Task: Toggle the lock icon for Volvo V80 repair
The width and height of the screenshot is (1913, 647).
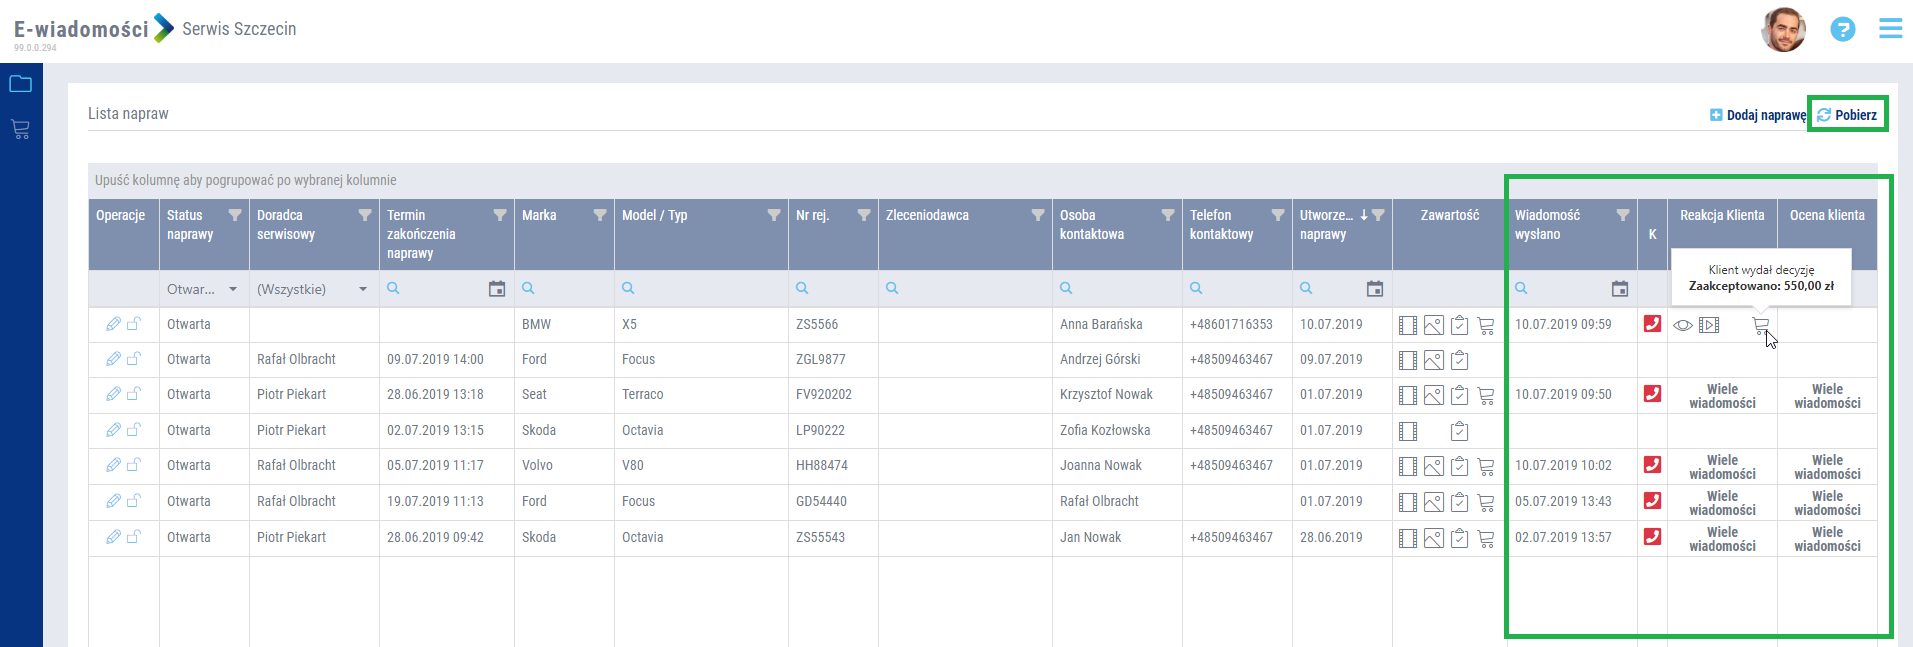Action: tap(134, 465)
